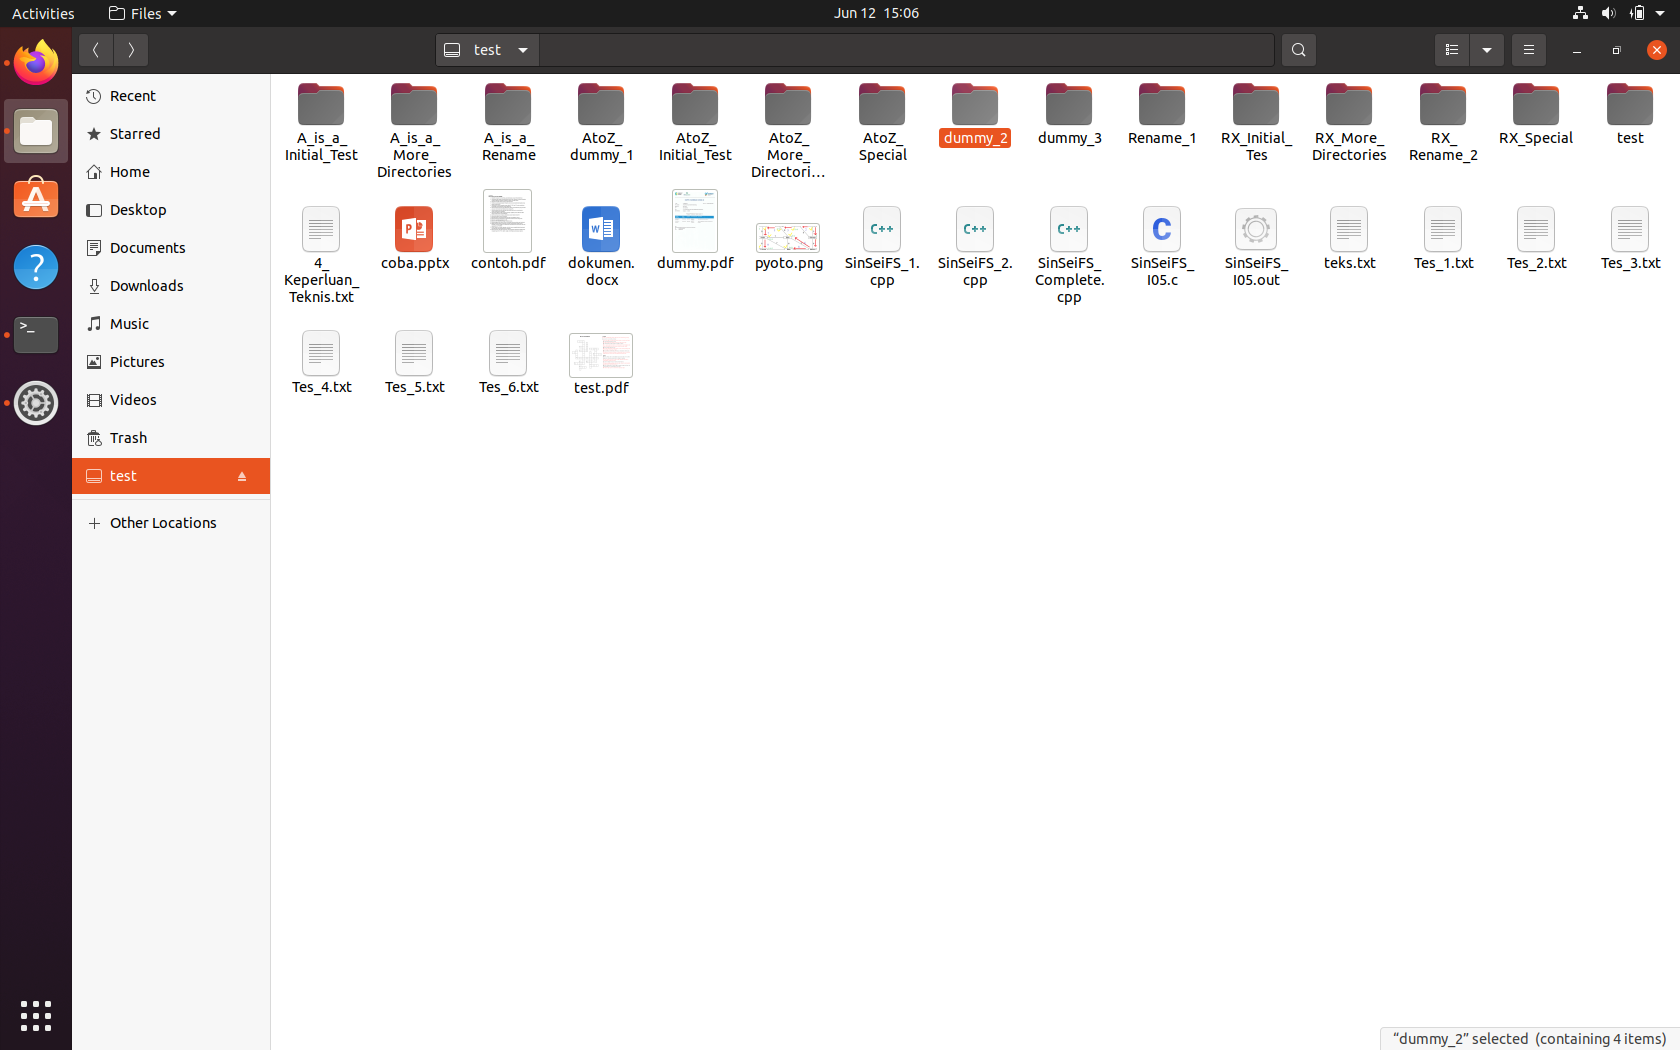The image size is (1680, 1050).
Task: Open the search bar in Files
Action: coord(1298,49)
